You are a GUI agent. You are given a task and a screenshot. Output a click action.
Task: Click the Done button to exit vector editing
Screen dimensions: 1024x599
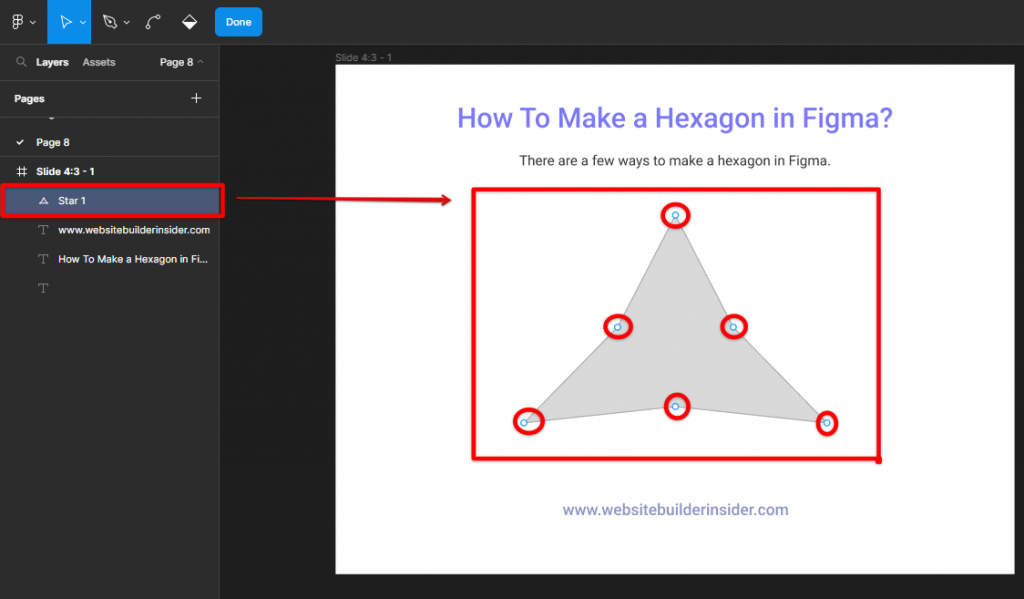click(x=238, y=21)
